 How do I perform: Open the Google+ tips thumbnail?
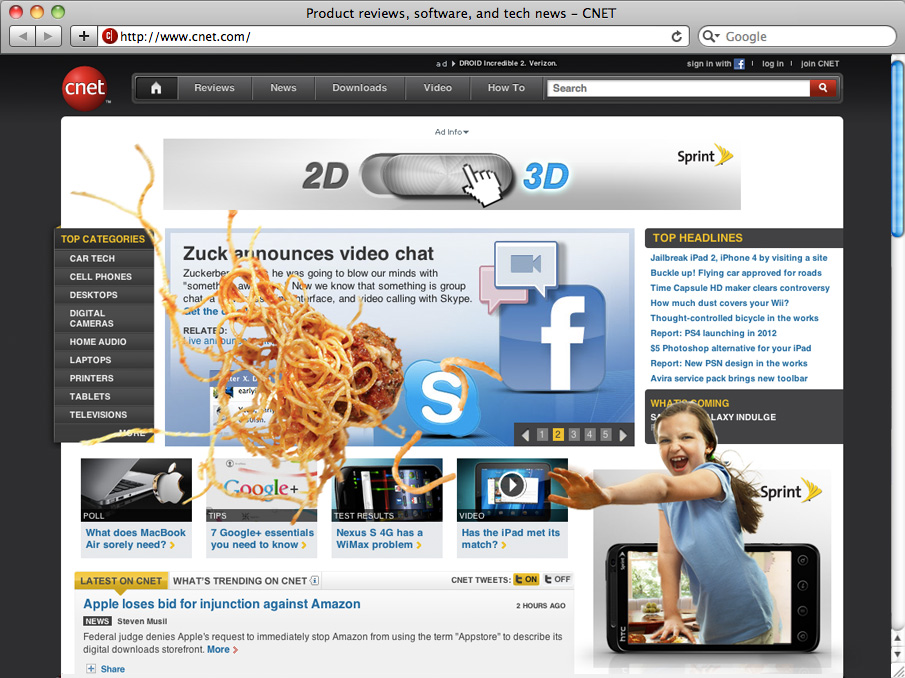(x=261, y=490)
